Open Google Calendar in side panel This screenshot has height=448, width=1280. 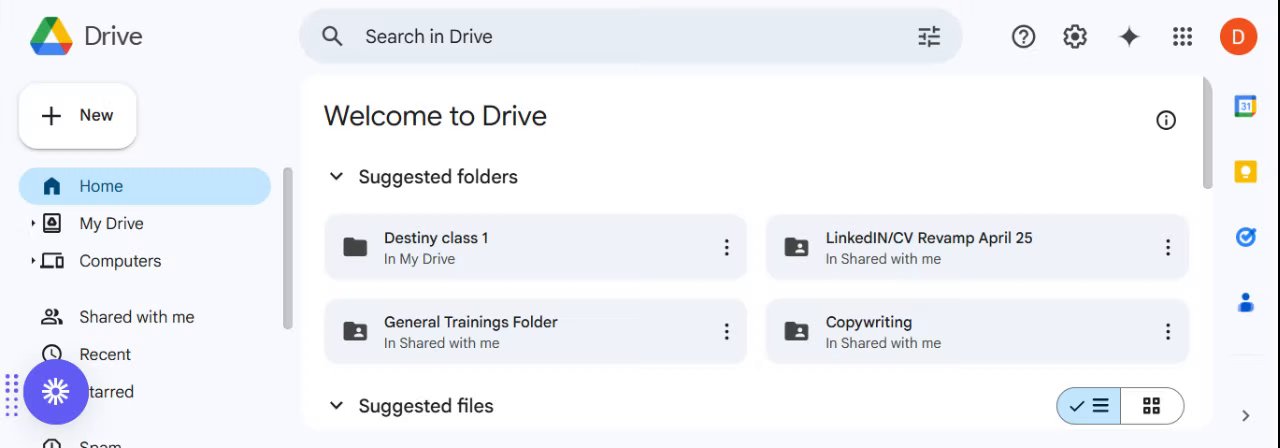coord(1245,106)
